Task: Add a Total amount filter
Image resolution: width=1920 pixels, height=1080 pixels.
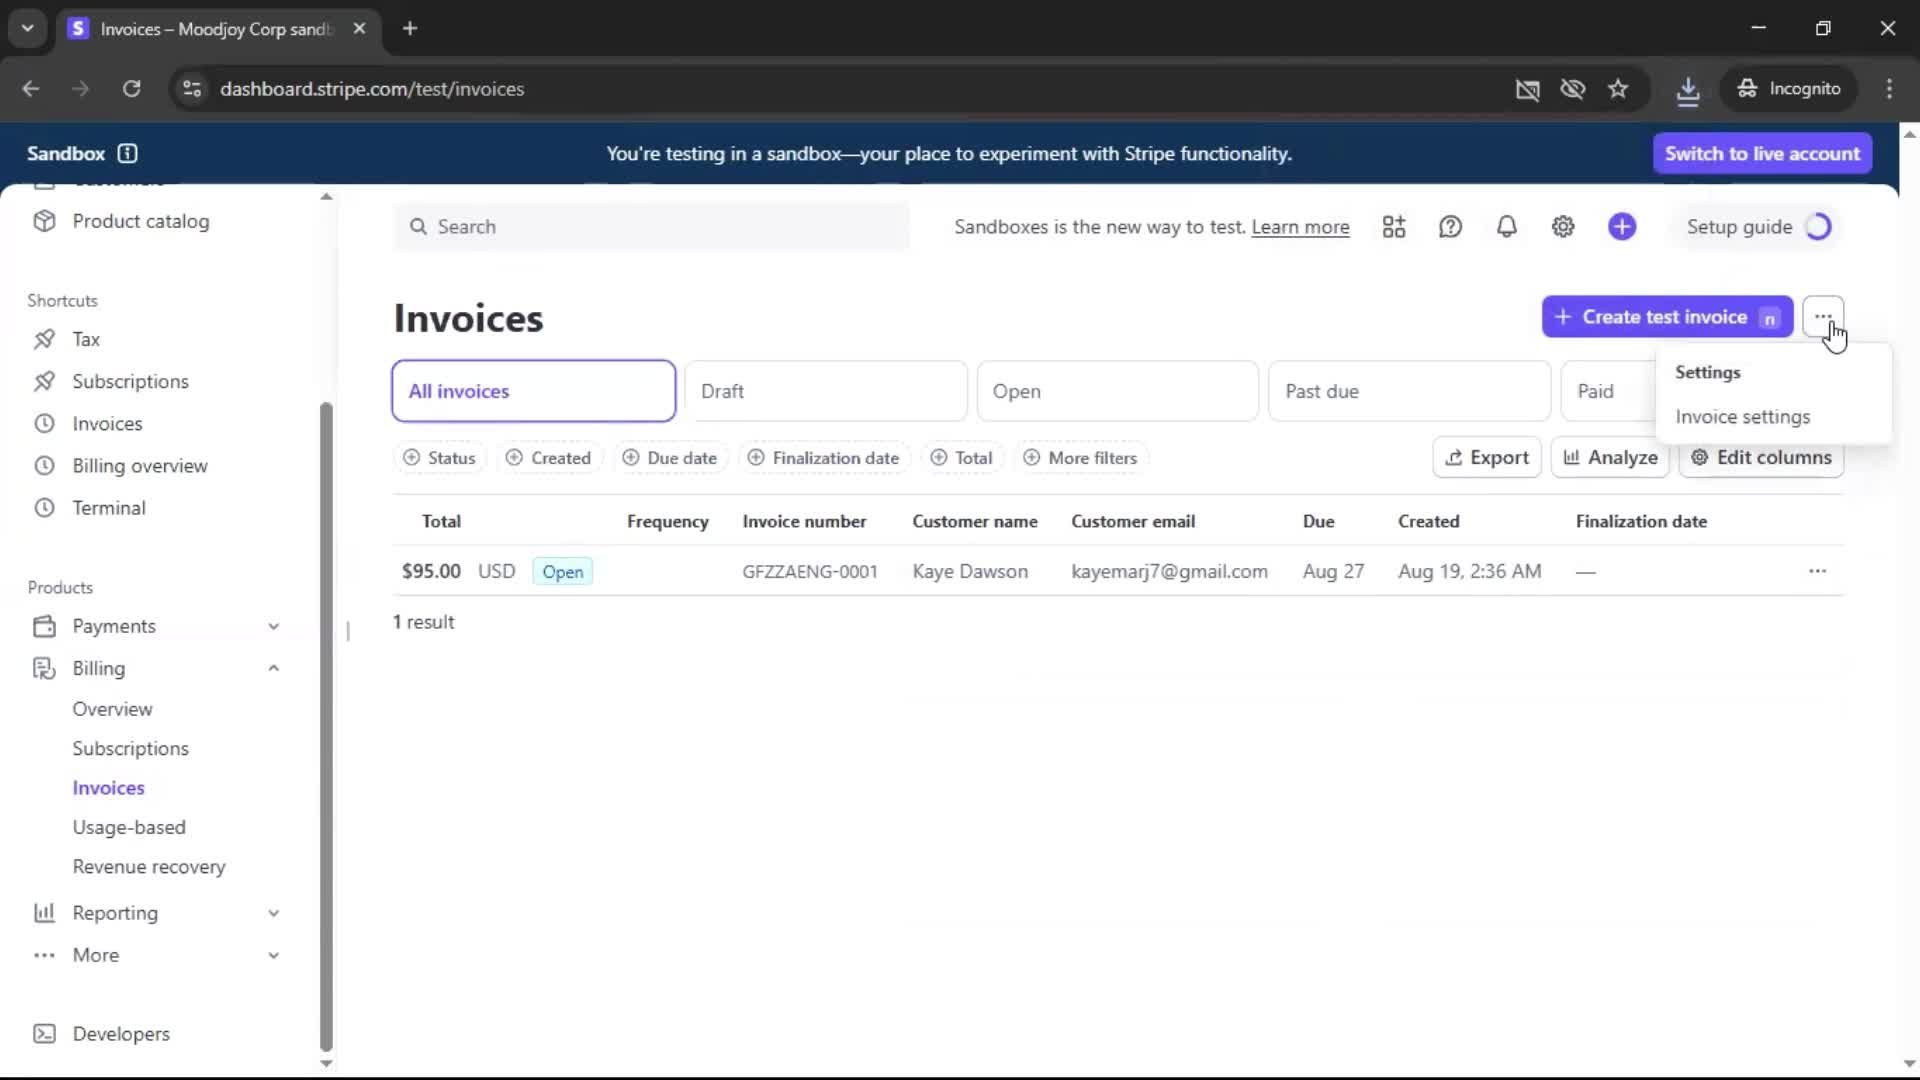Action: [x=961, y=458]
